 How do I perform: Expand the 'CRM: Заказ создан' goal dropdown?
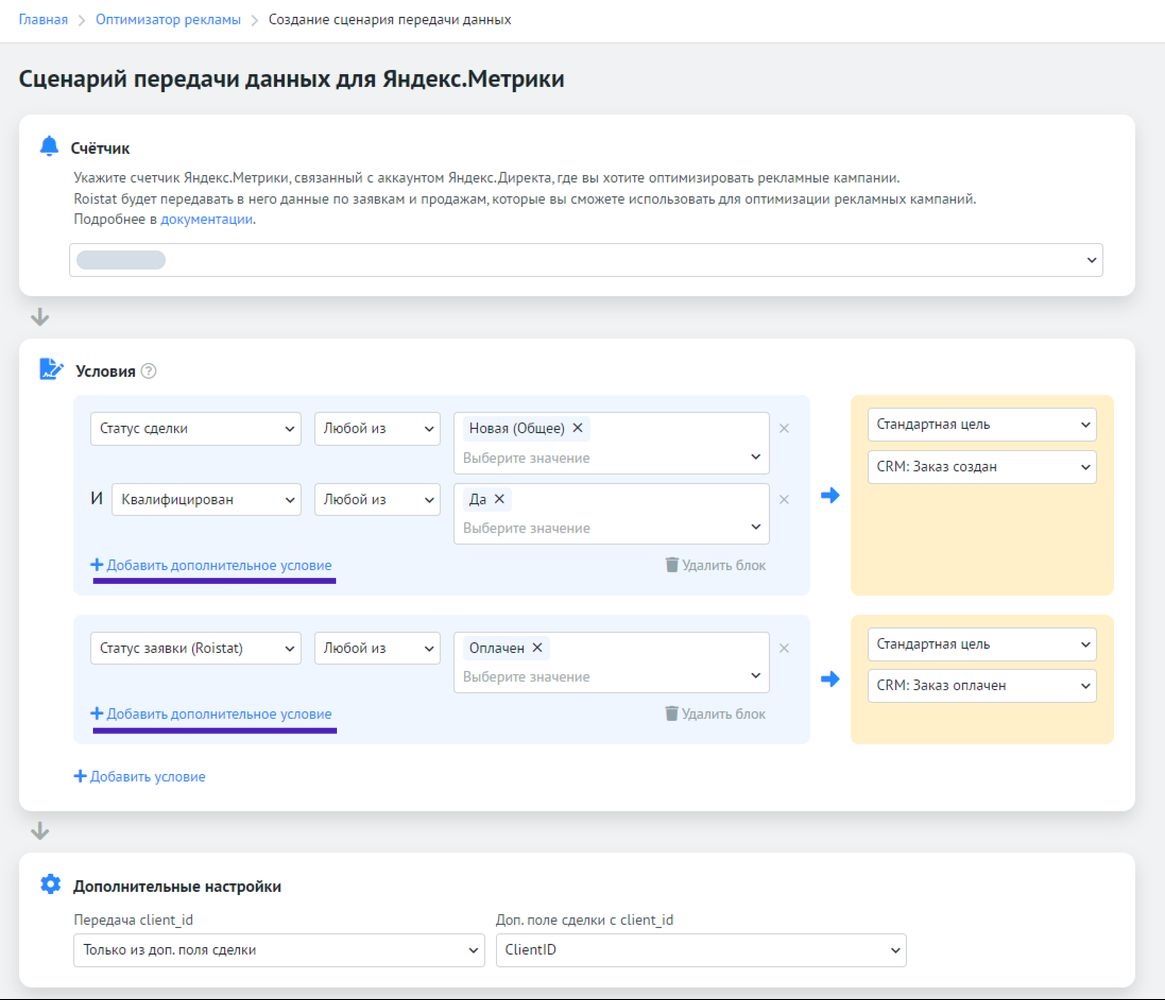point(981,467)
